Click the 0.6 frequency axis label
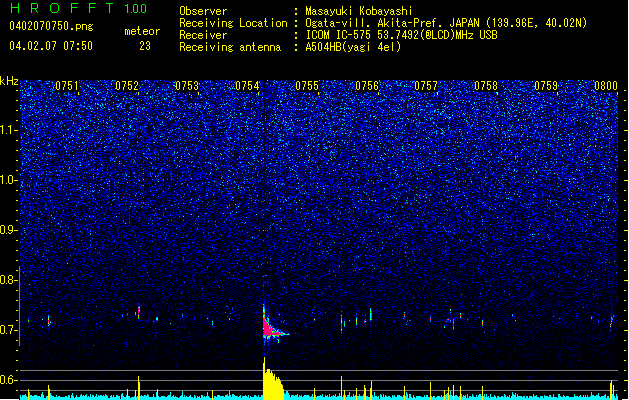 pyautogui.click(x=8, y=380)
